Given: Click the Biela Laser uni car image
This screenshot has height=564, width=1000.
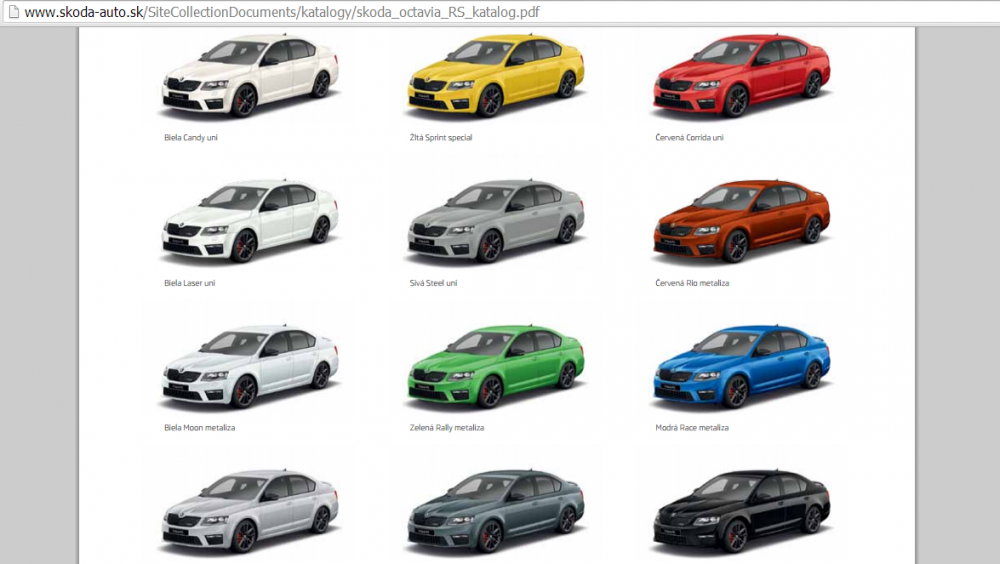Looking at the screenshot, I should (x=250, y=221).
